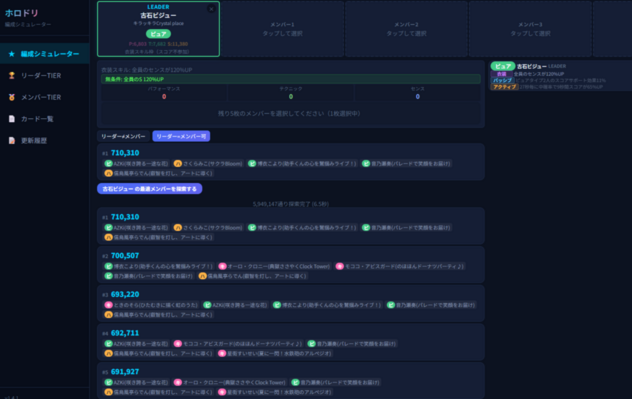
Task: Click the trophy icon beside リーダーTIER
Action: click(x=12, y=75)
